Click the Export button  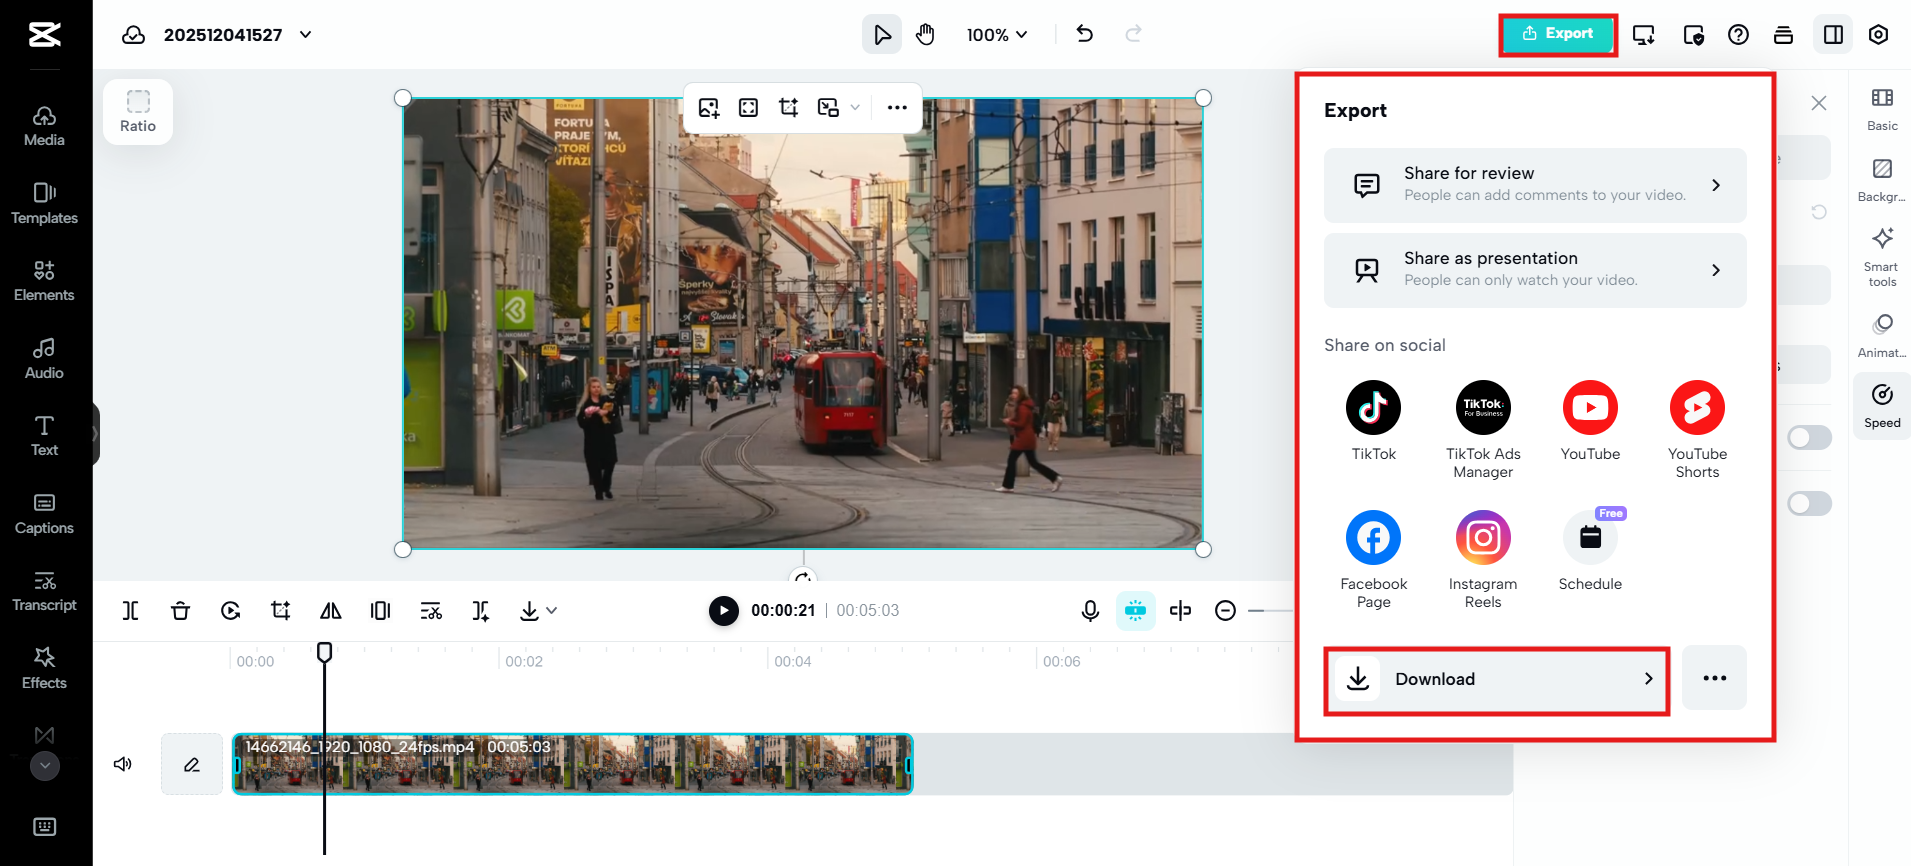coord(1558,34)
